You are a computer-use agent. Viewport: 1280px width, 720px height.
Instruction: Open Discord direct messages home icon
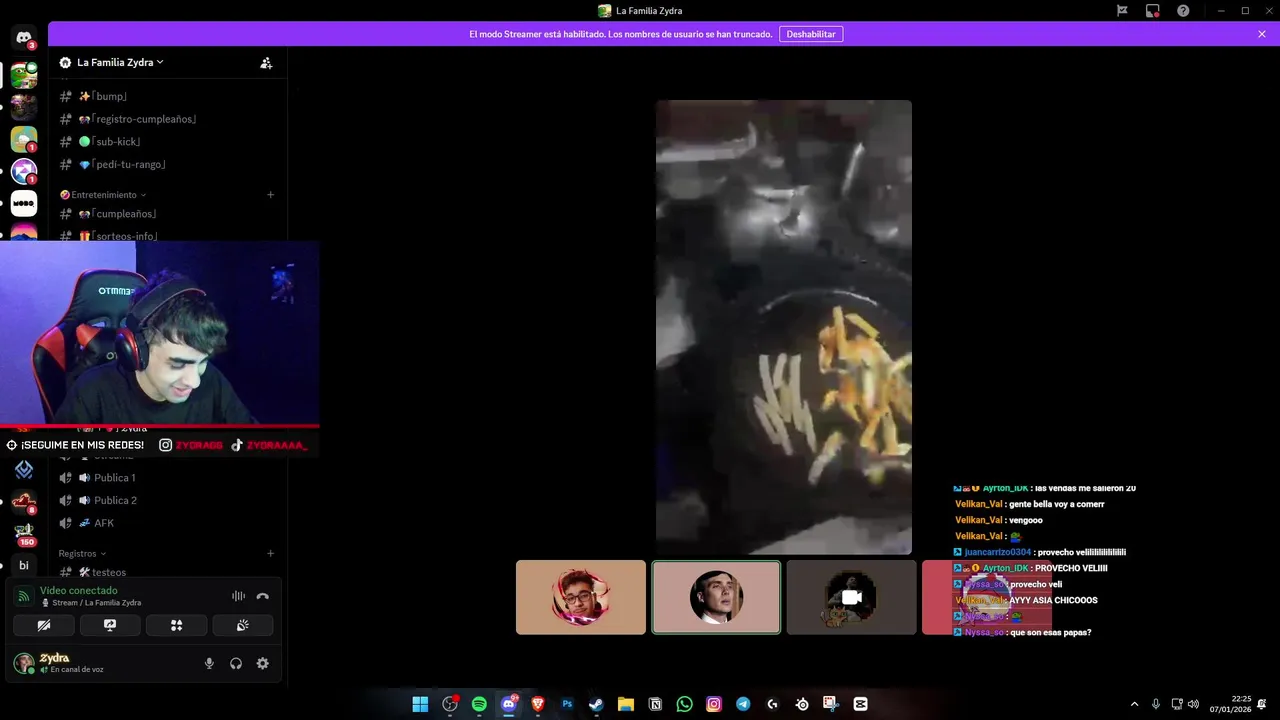(x=24, y=38)
